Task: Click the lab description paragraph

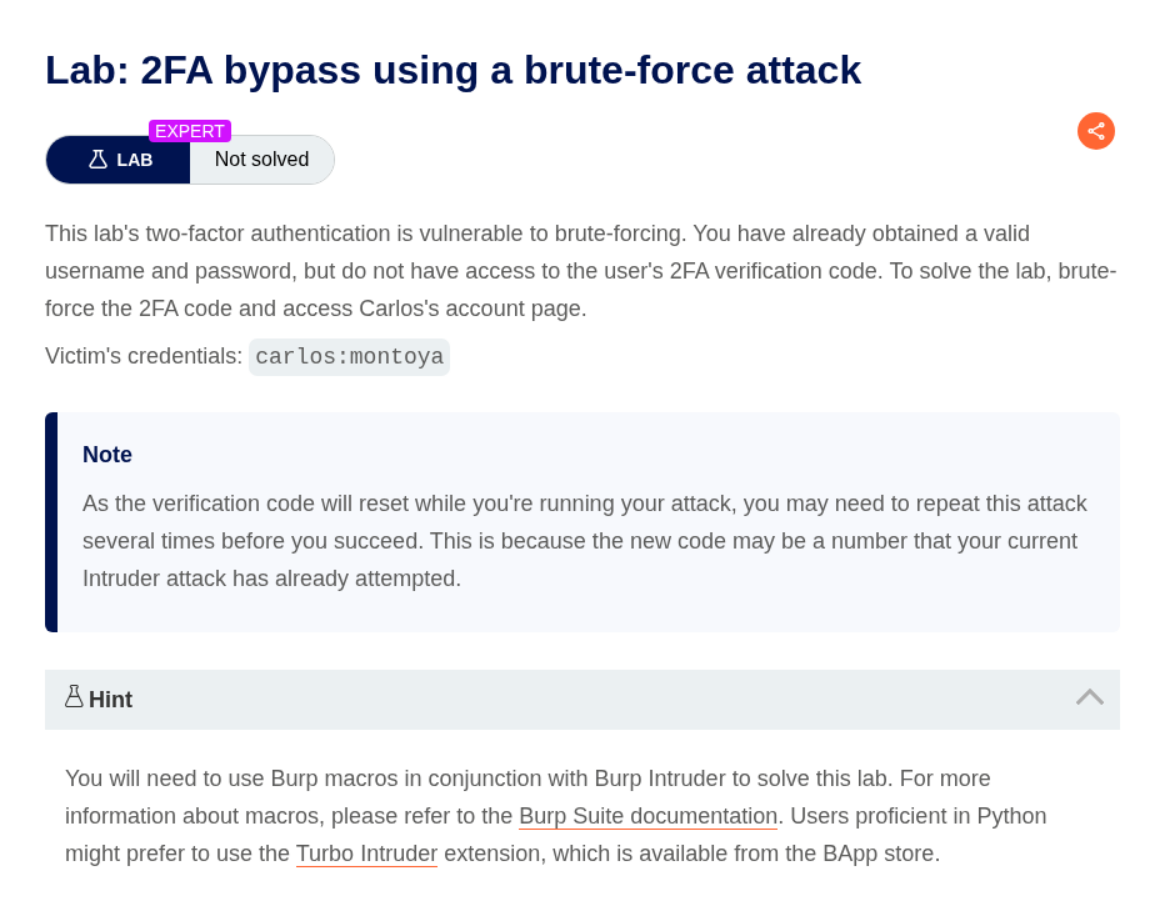Action: [x=580, y=271]
